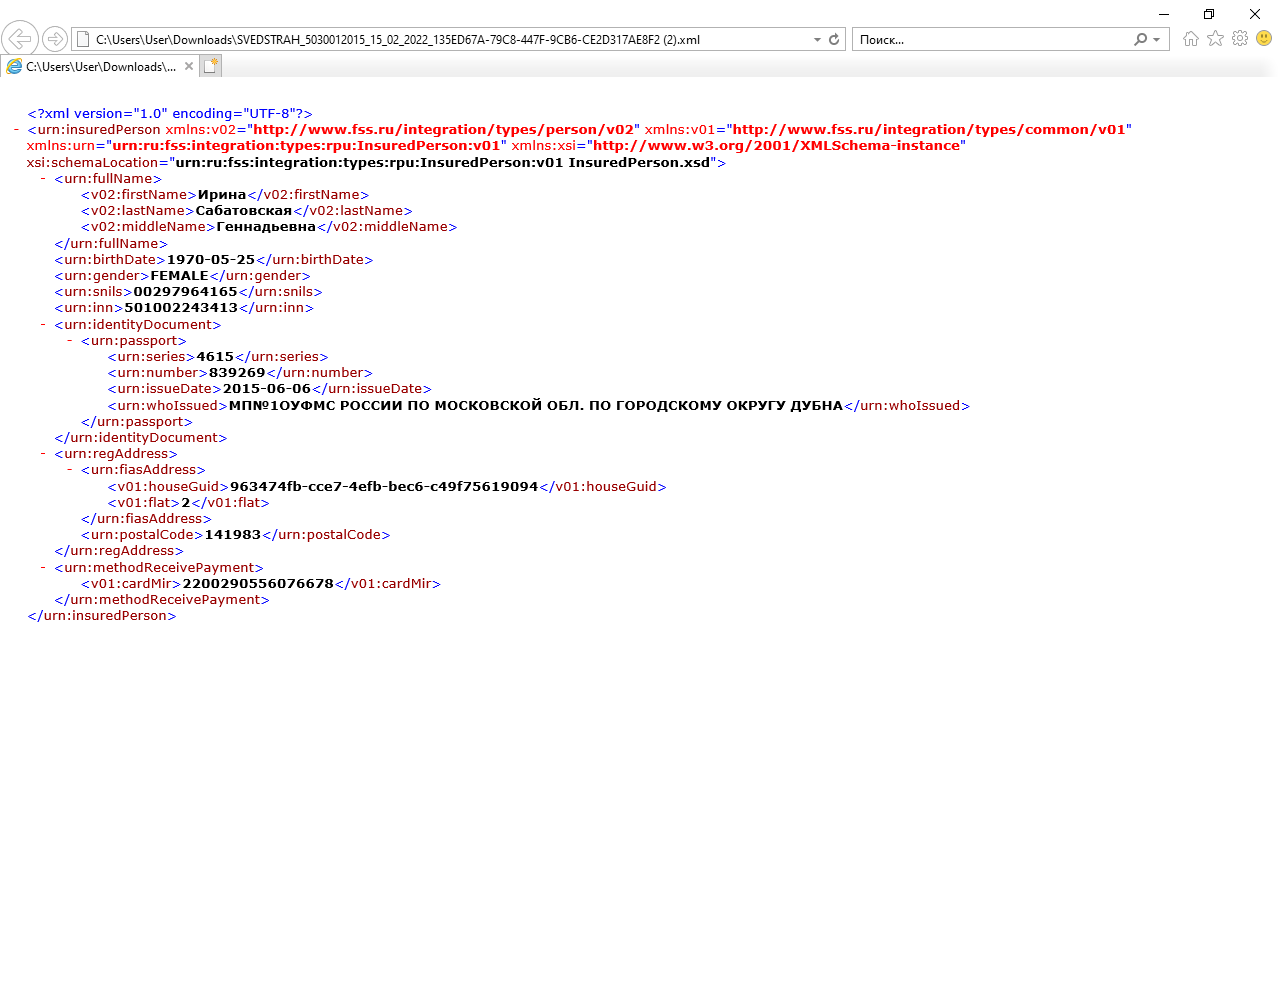Screen dimensions: 1280x984
Task: Collapse the urn:fiasAddress node
Action: [x=70, y=470]
